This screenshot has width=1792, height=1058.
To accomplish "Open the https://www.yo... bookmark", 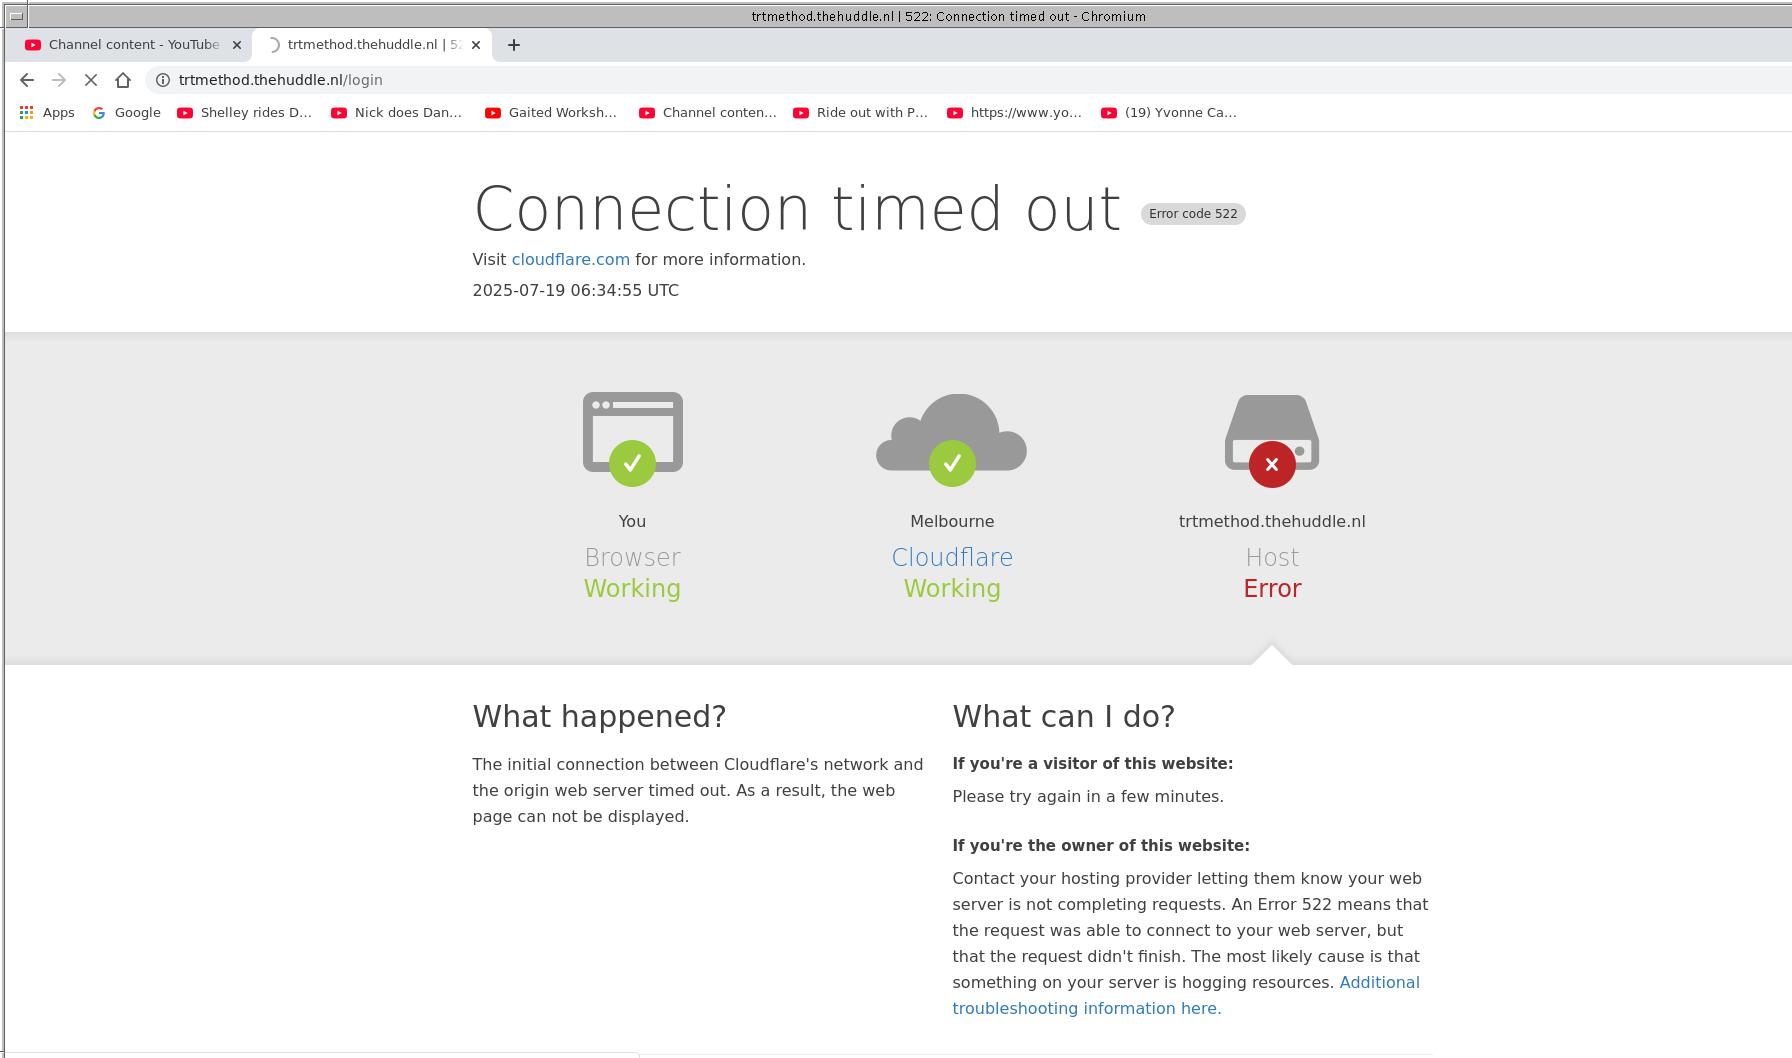I will pyautogui.click(x=1015, y=113).
